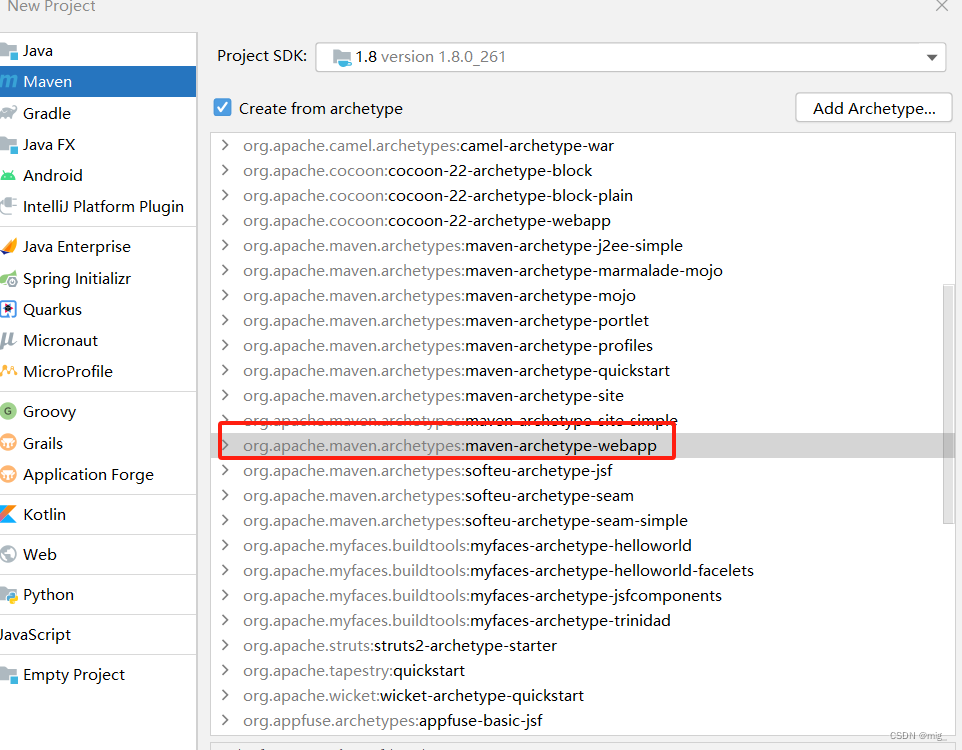Click the Quarkus icon

tap(8, 309)
